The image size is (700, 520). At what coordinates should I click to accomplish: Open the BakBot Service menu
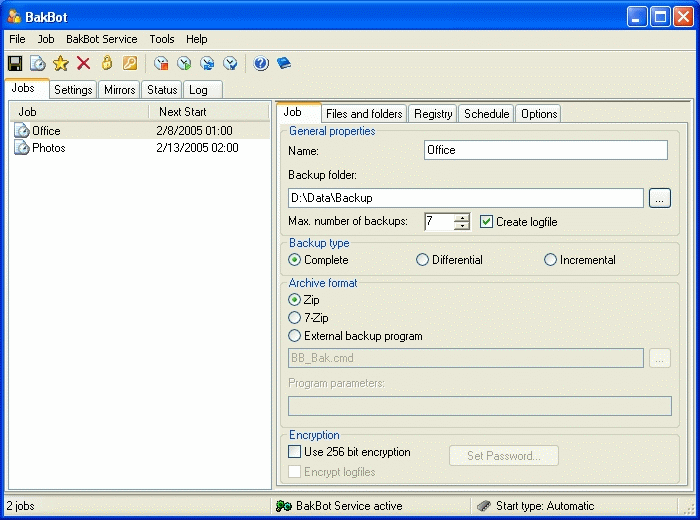pos(102,39)
